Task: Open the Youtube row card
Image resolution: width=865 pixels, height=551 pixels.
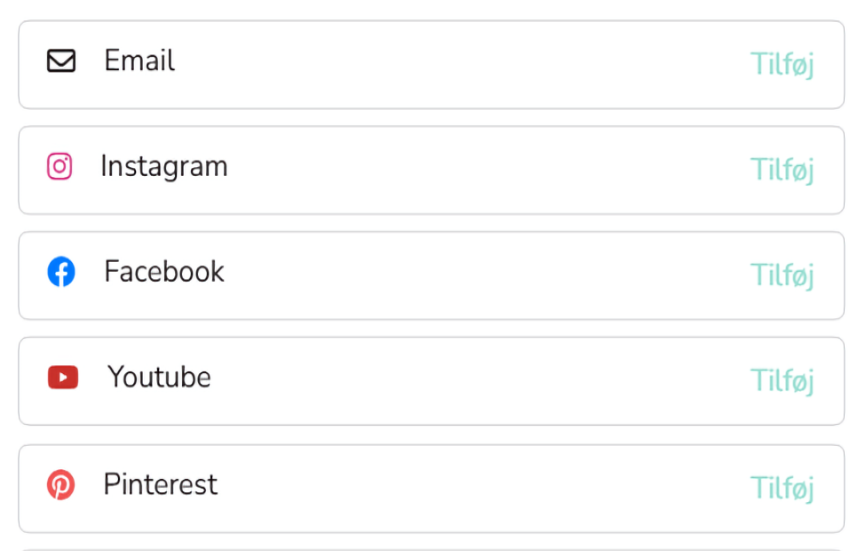Action: point(431,381)
